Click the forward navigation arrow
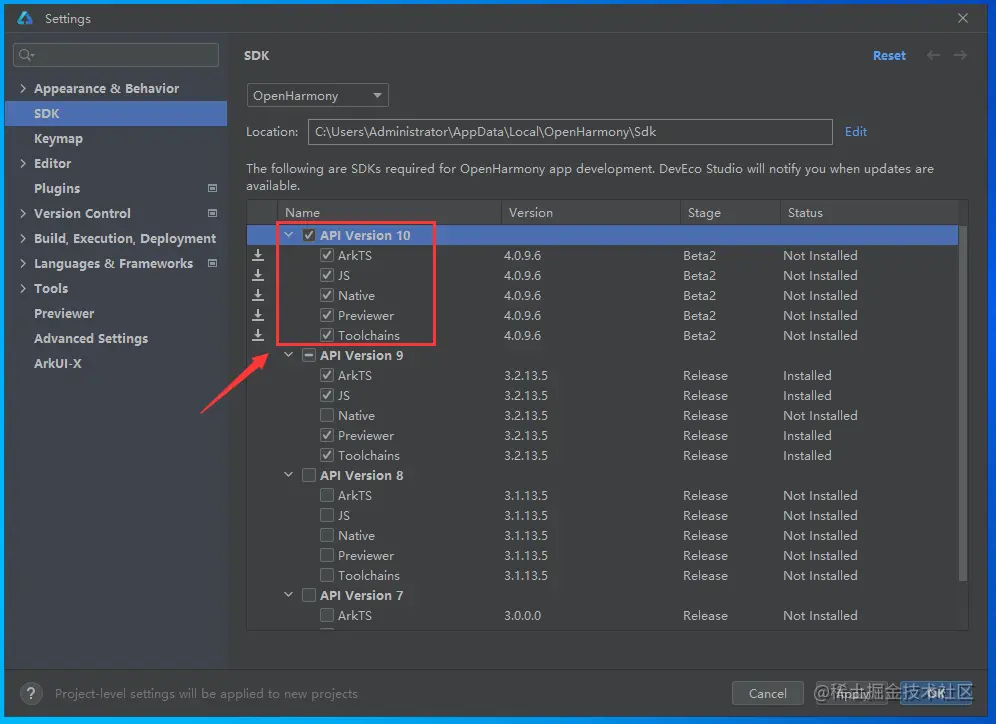 (x=960, y=55)
